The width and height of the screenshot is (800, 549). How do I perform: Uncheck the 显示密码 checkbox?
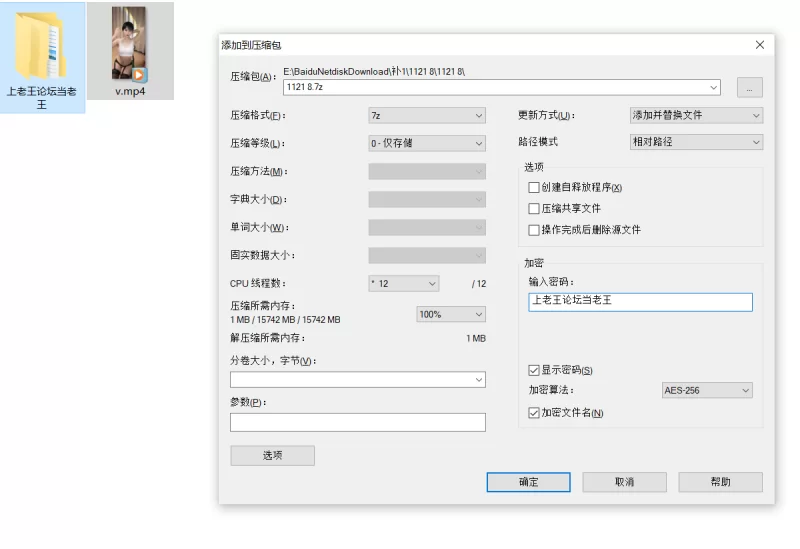tap(534, 370)
